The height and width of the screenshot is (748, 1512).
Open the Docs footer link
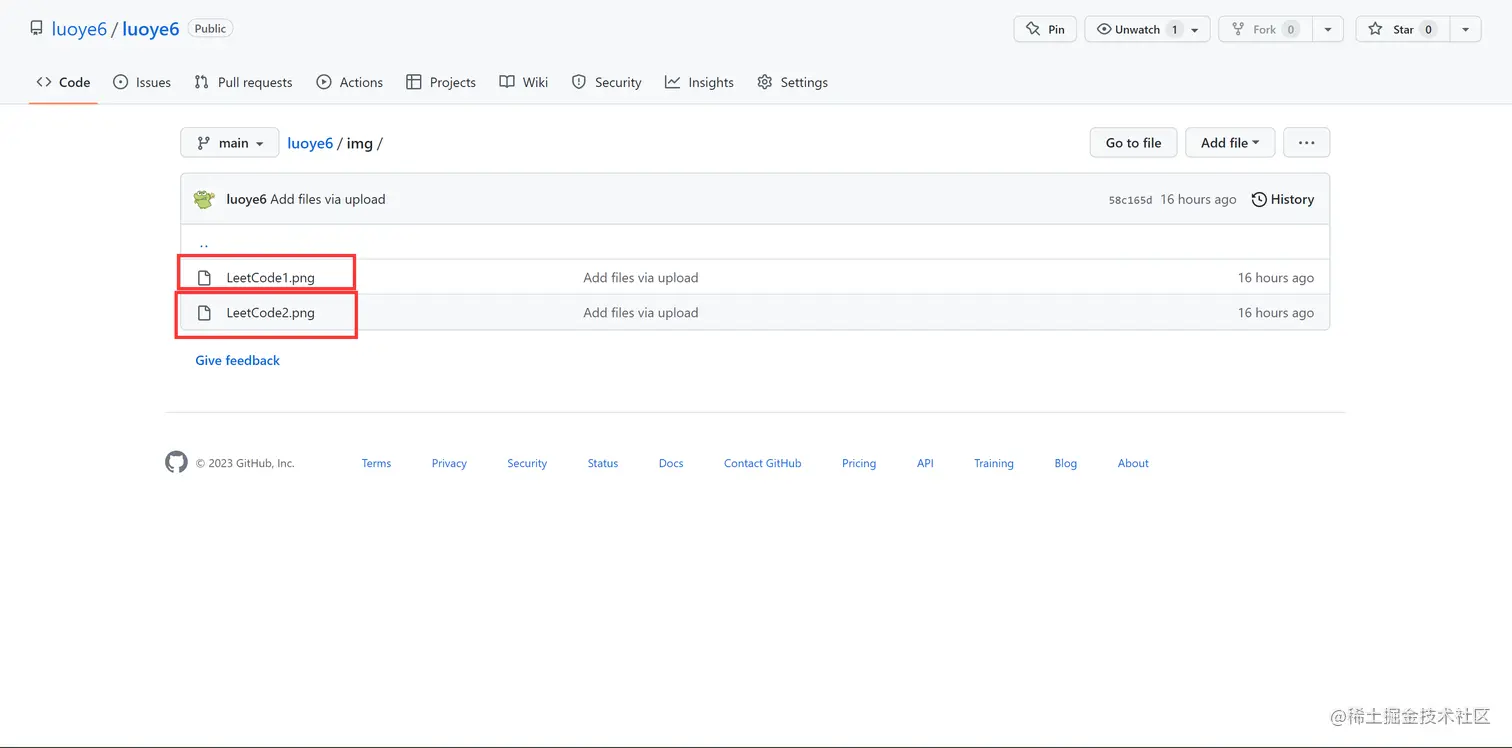tap(671, 463)
